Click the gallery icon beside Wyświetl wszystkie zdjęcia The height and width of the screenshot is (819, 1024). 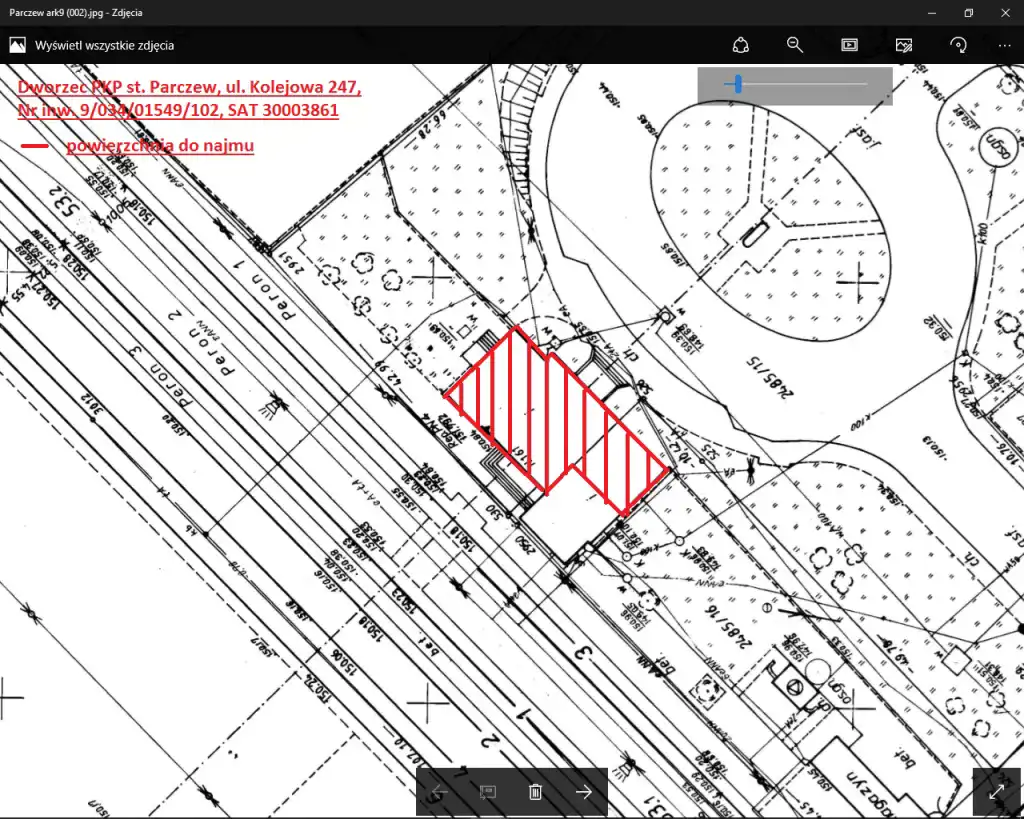18,45
